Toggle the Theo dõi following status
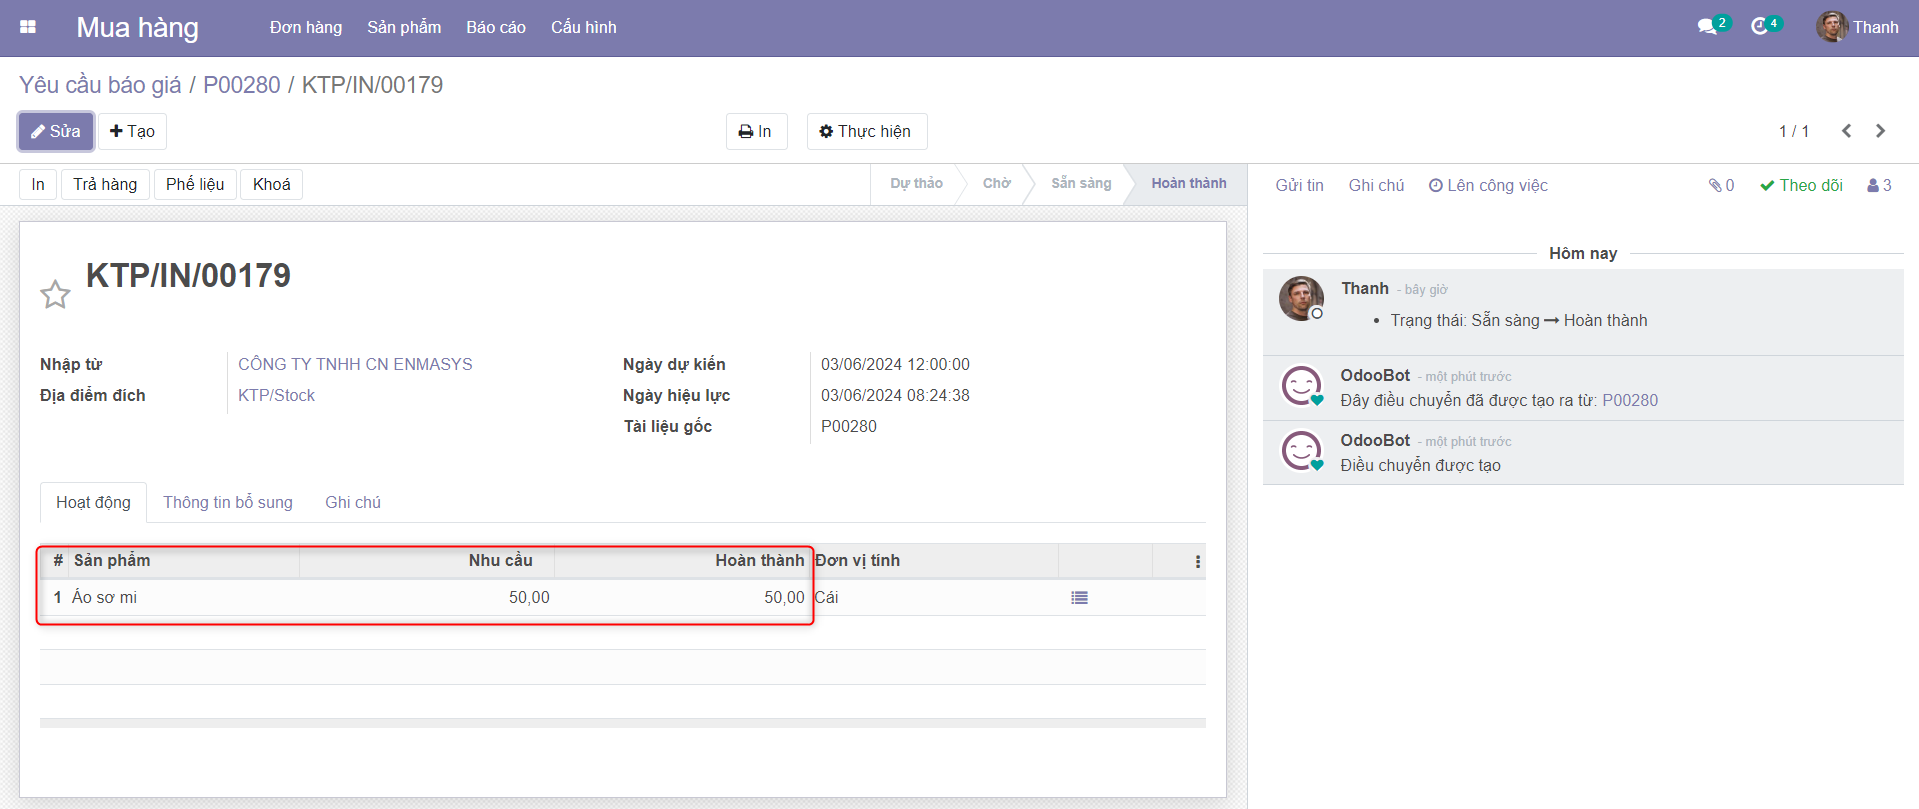Screen dimensions: 1919x809 [1801, 185]
